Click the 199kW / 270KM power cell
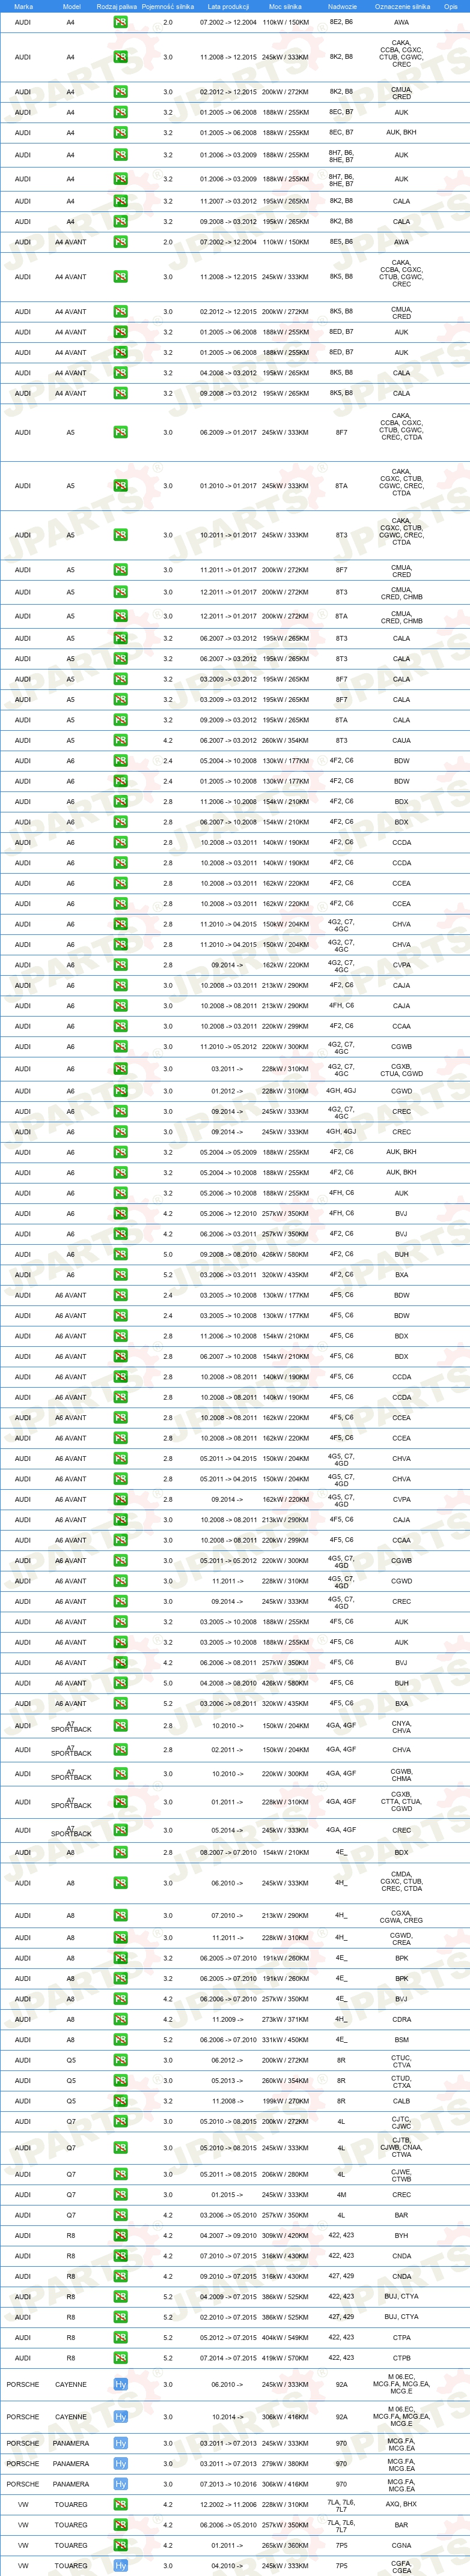This screenshot has height=2576, width=470. 285,2101
